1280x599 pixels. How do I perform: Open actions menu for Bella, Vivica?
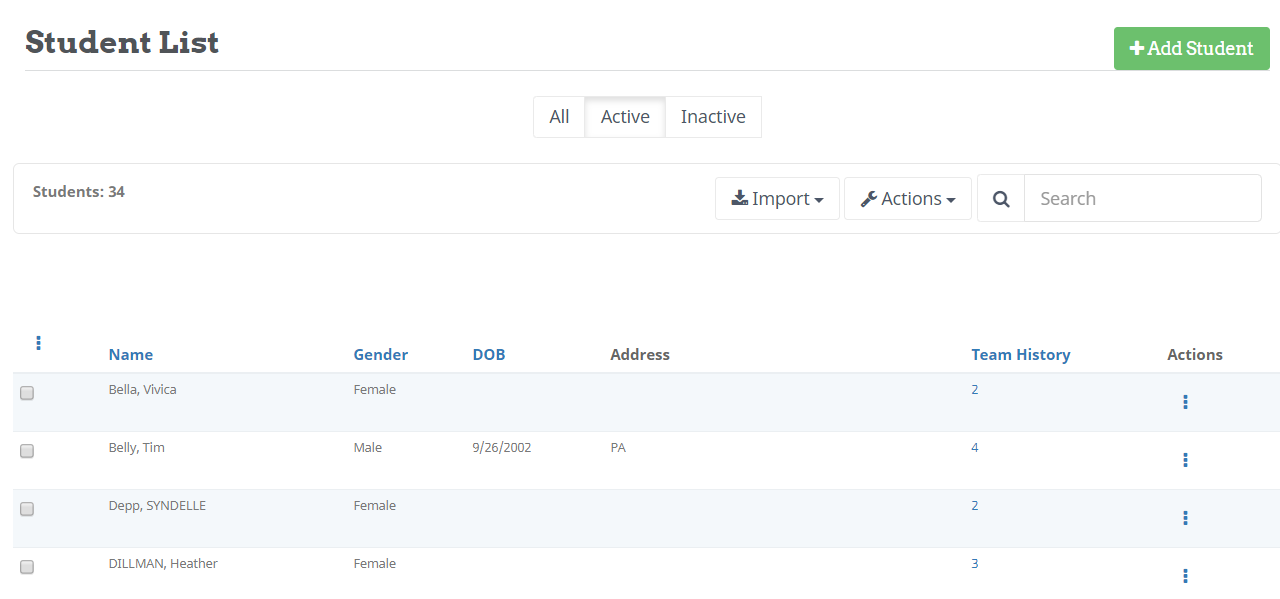pos(1185,402)
